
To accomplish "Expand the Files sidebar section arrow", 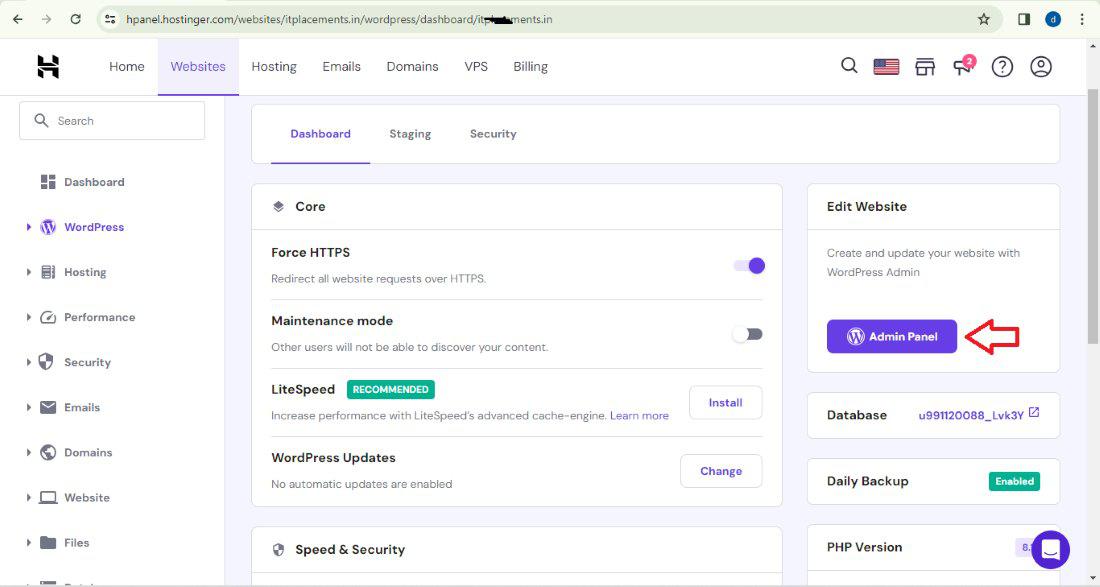I will (29, 542).
